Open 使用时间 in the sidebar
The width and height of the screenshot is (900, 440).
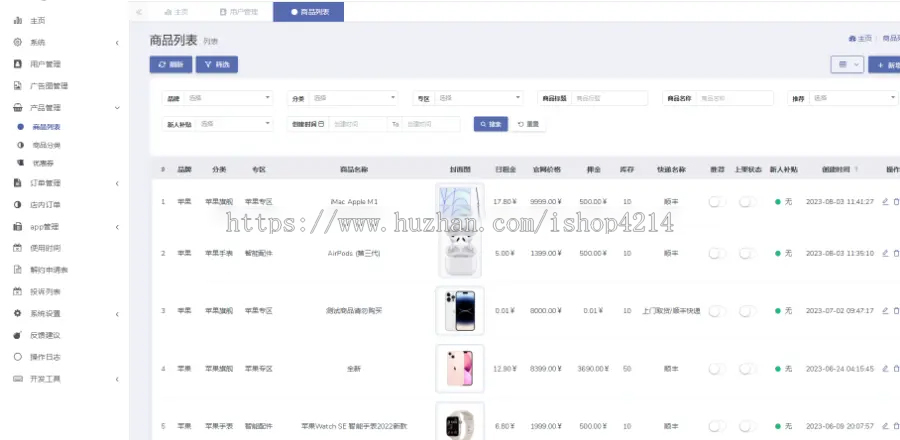pos(45,248)
